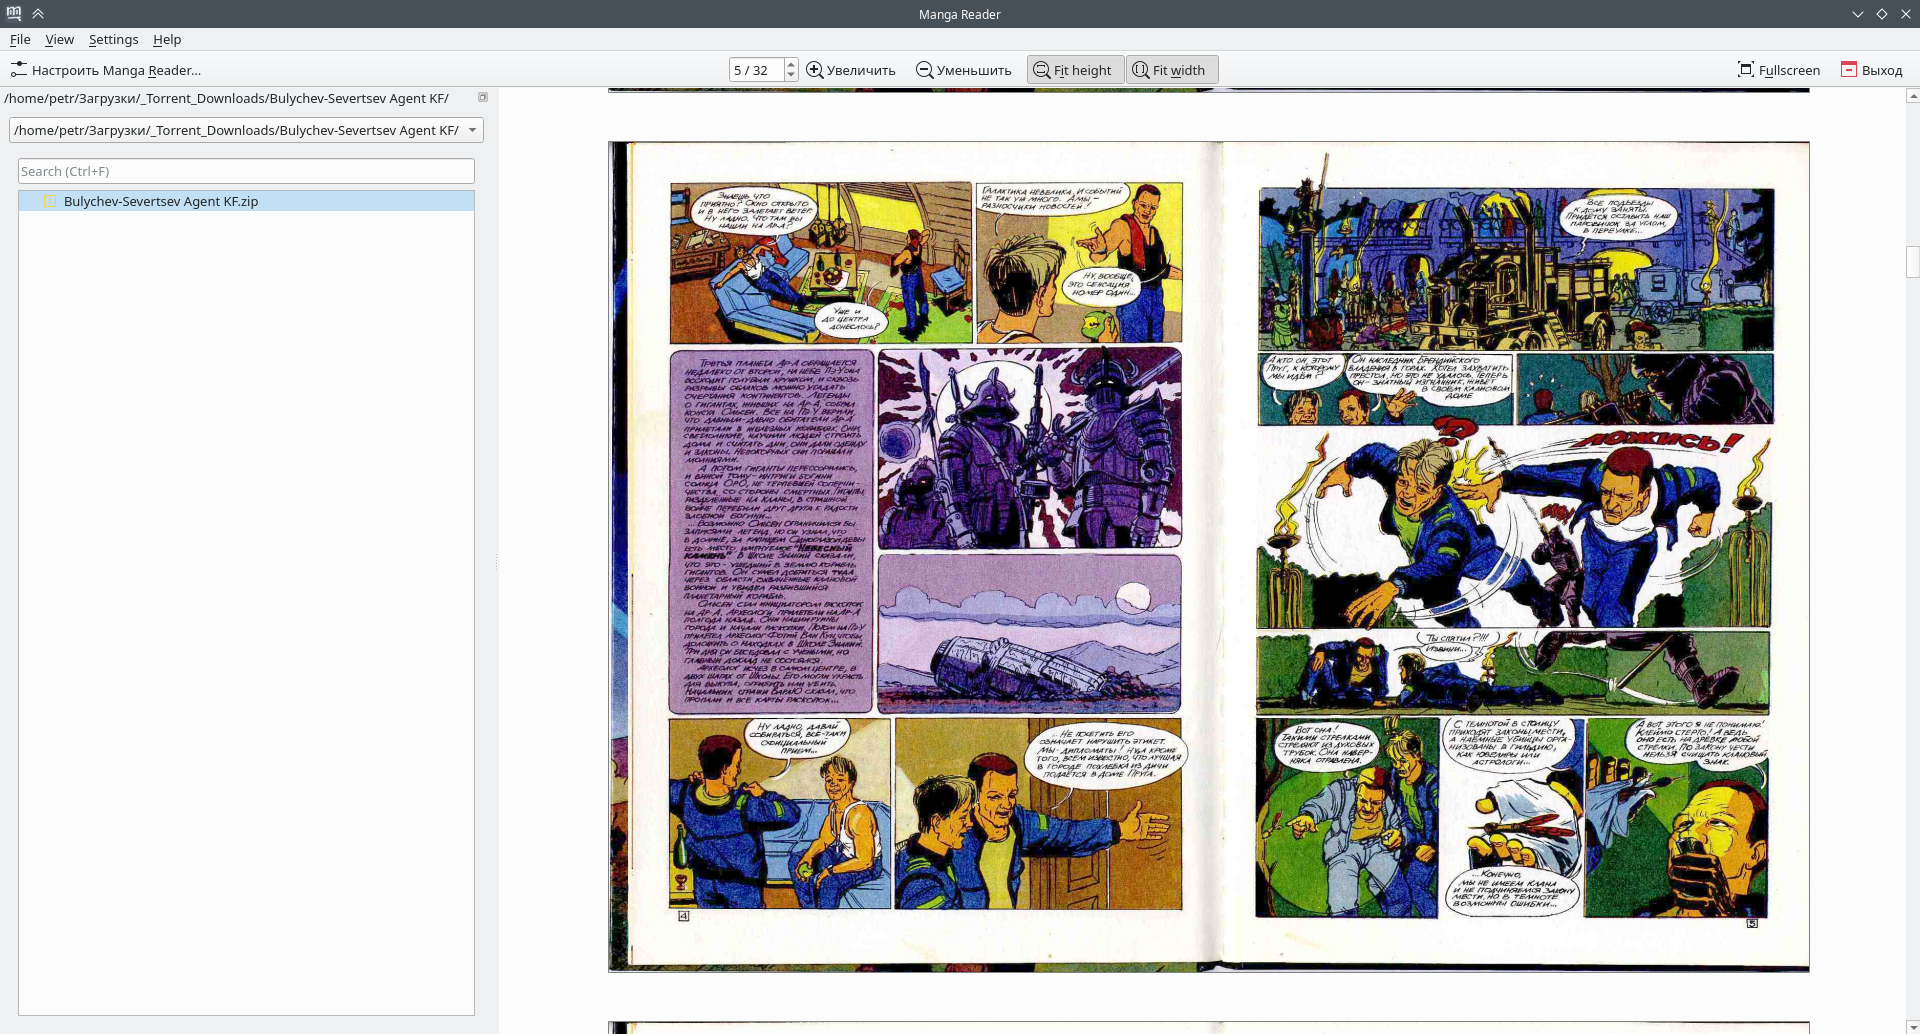
Task: Click the red exit icon
Action: coord(1849,70)
